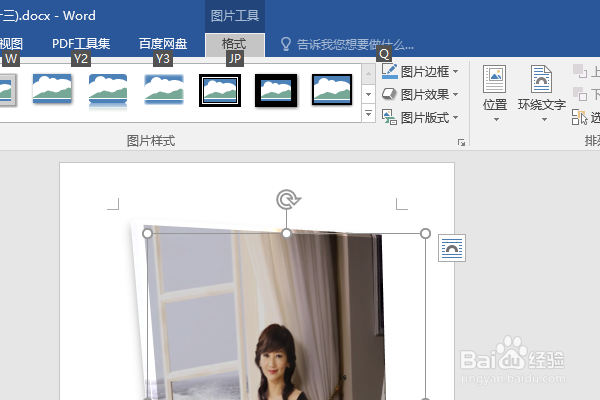Click the Tell Me search box
This screenshot has width=600, height=400.
[355, 45]
